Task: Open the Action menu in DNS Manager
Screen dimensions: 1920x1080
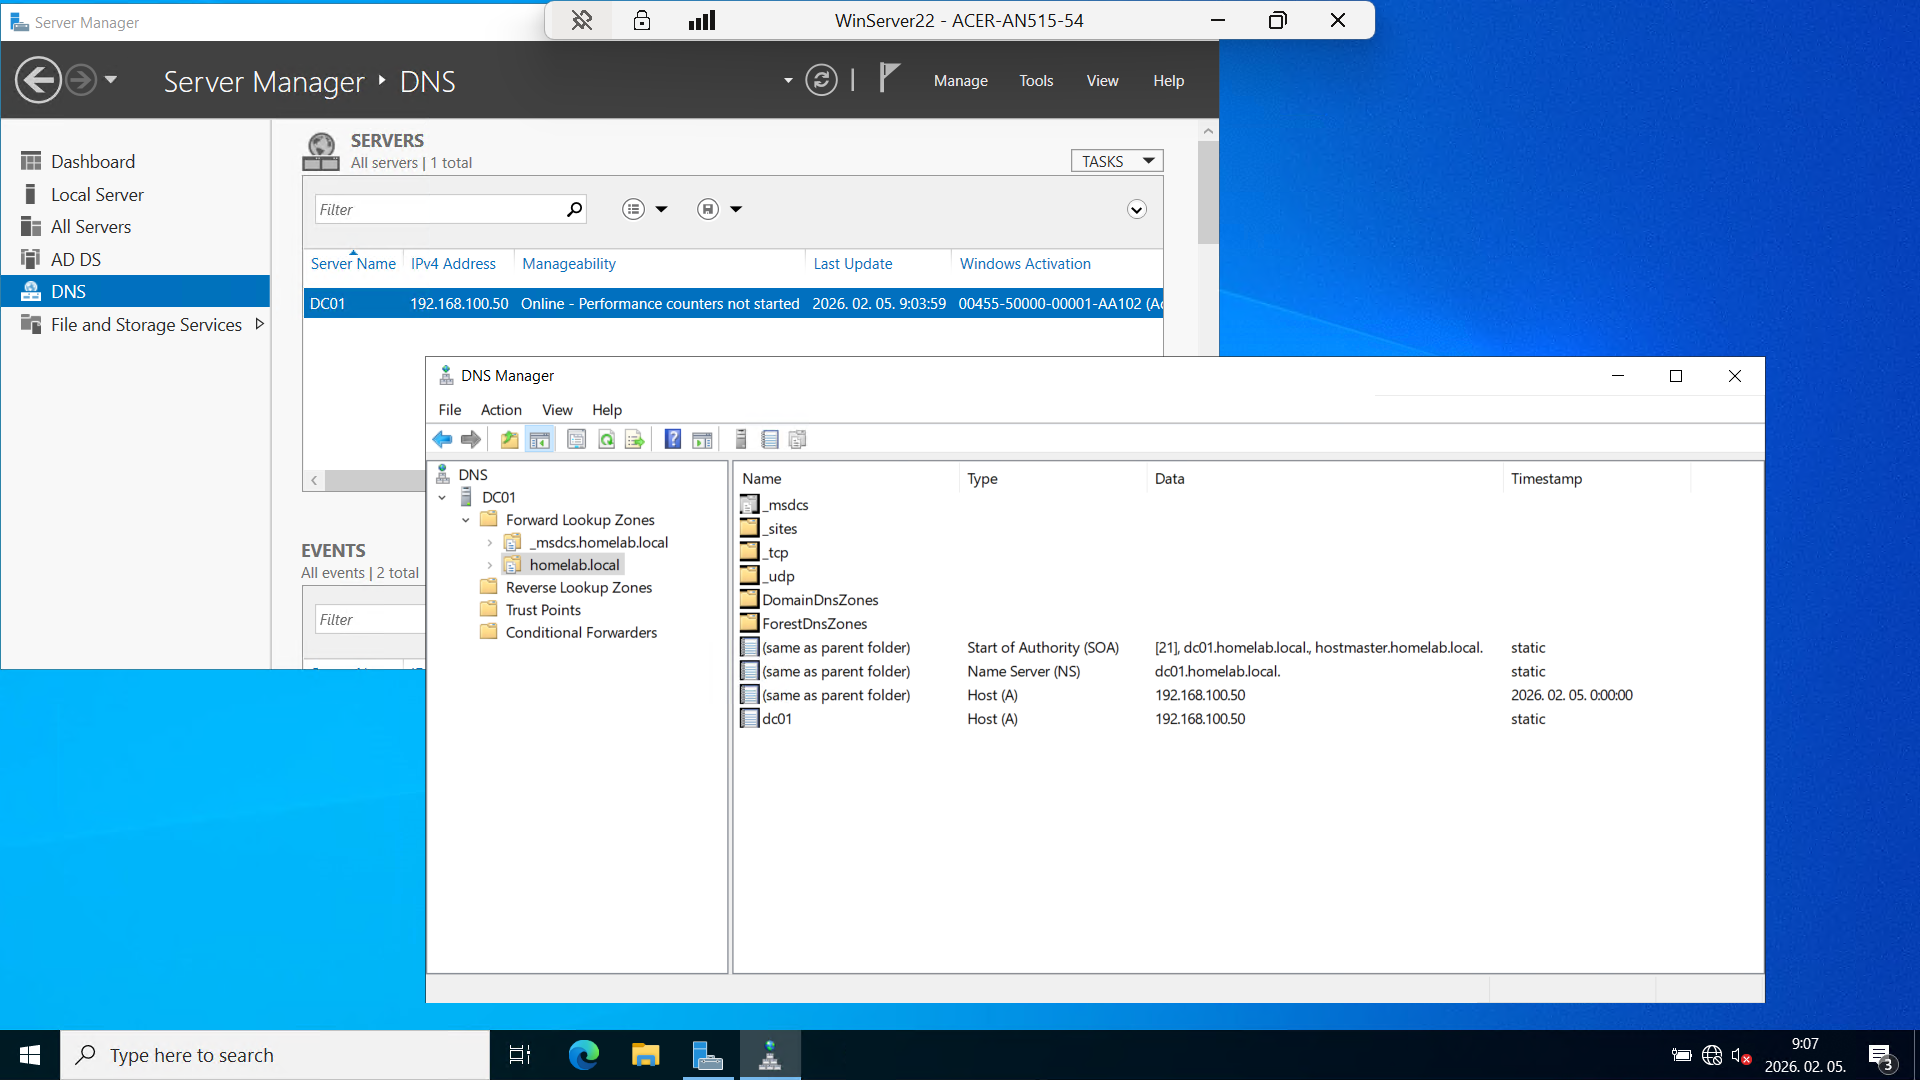Action: [501, 410]
